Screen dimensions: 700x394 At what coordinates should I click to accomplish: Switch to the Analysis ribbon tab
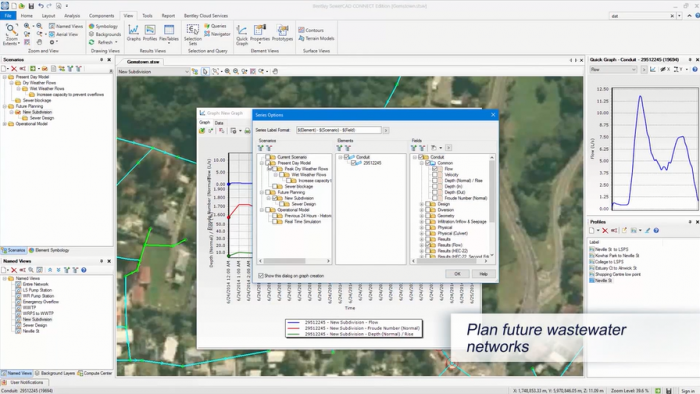72,16
